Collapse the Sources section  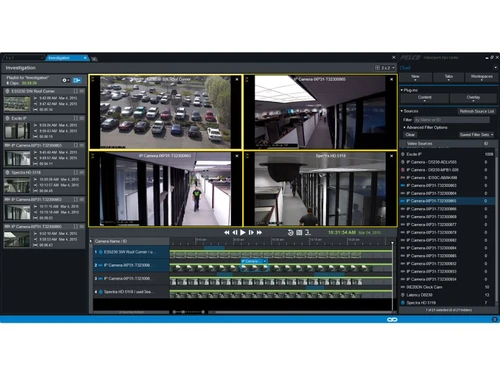tap(402, 111)
